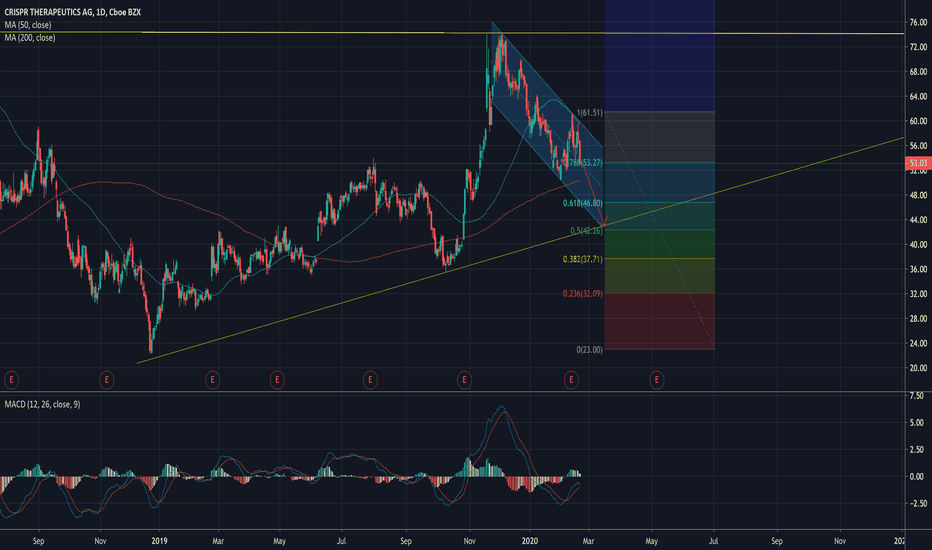Select the earnings marker near May 2019

(x=277, y=379)
